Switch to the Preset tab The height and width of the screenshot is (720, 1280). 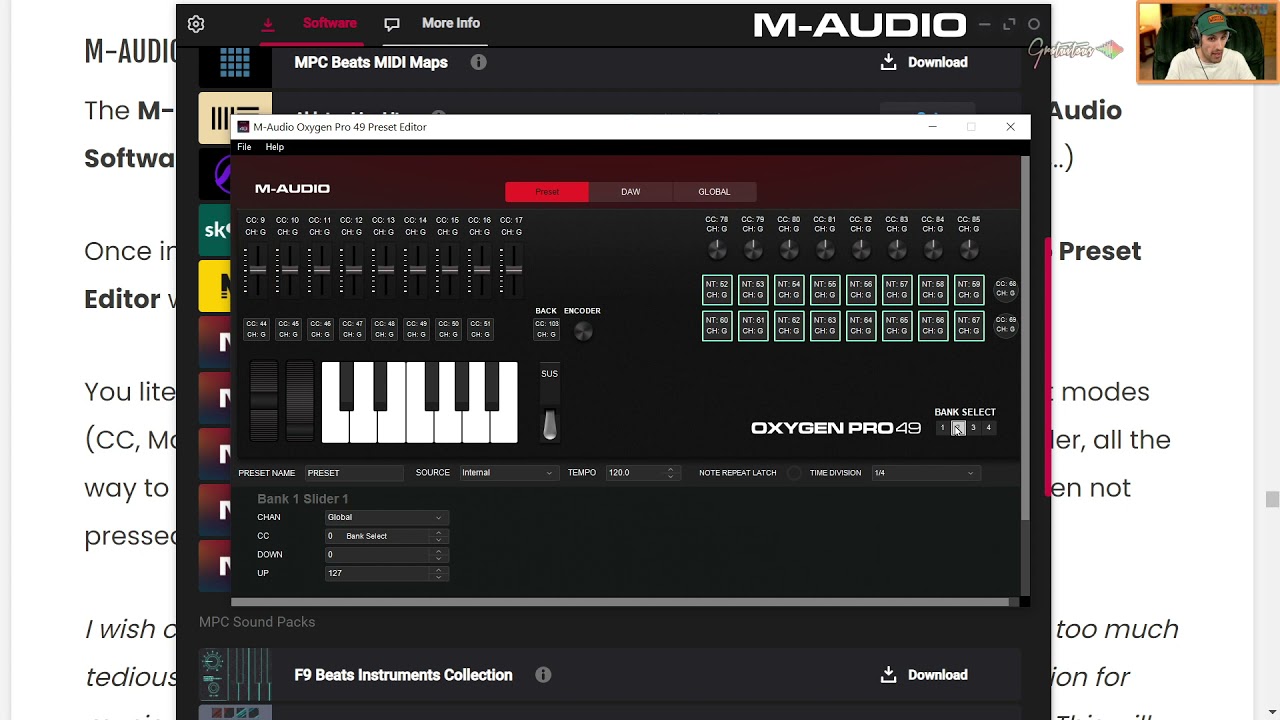[547, 192]
